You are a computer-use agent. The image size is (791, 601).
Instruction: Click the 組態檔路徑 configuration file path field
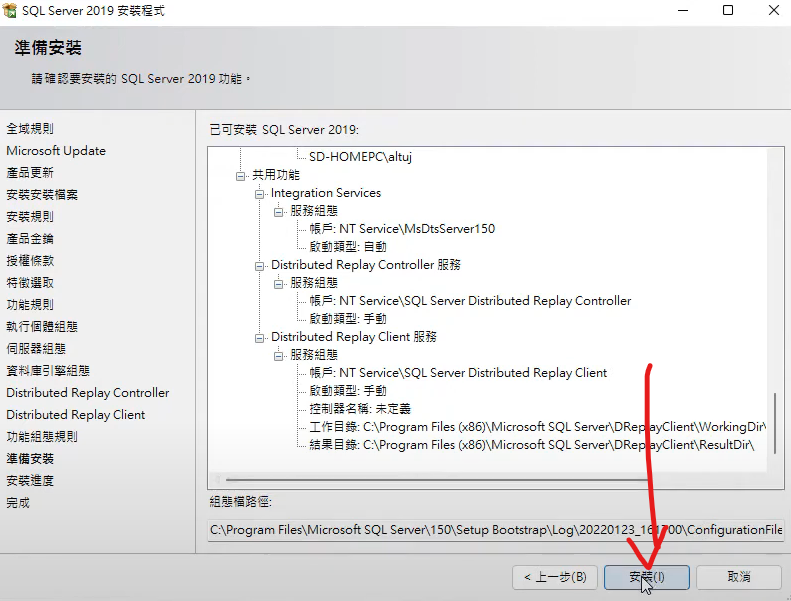(495, 530)
